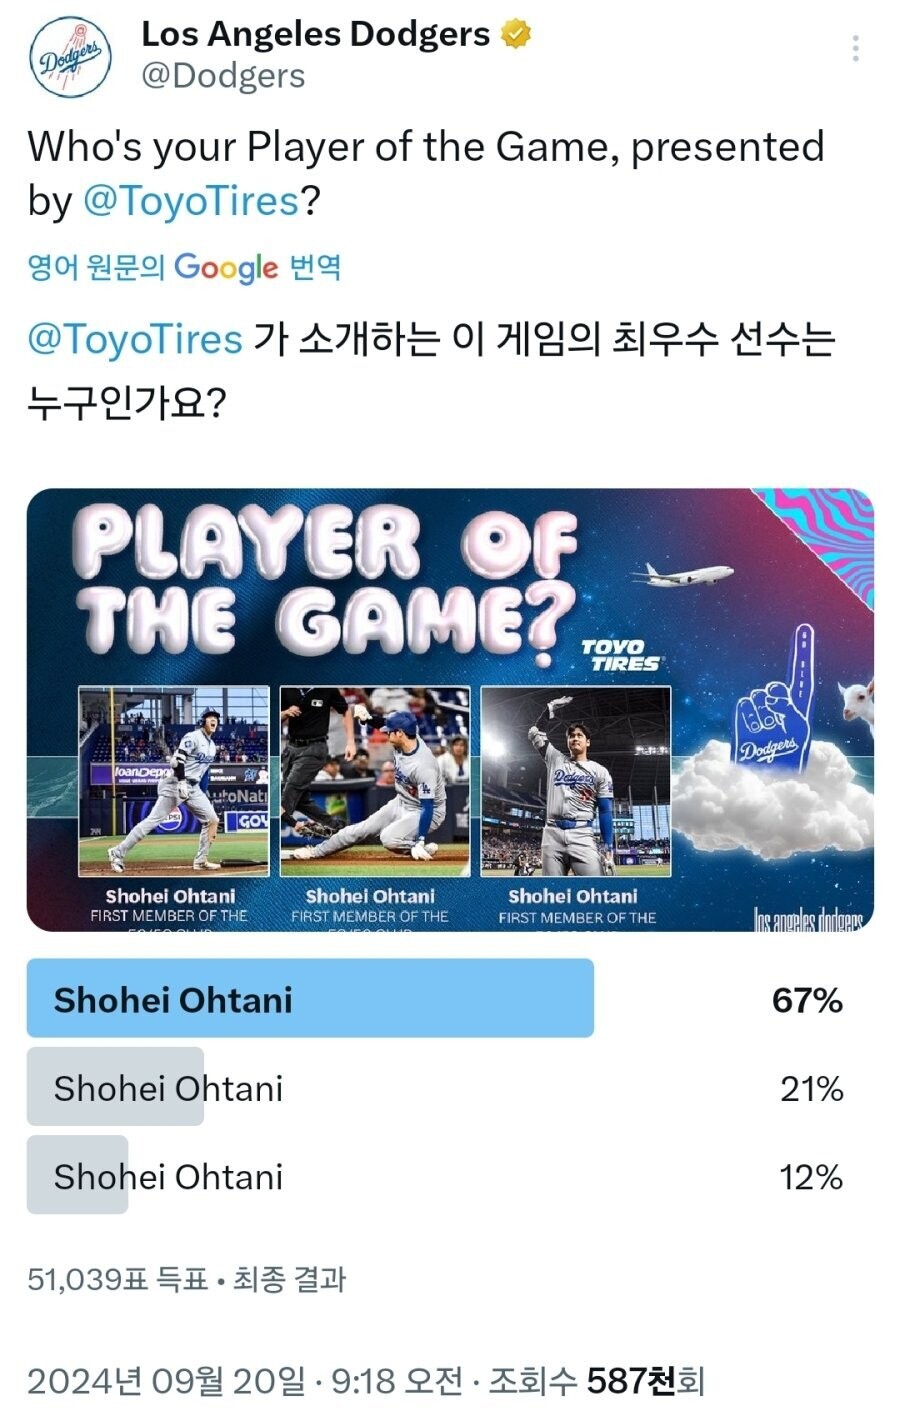Click the airplane graphic in the banner
This screenshot has height=1411, width=900.
point(683,575)
